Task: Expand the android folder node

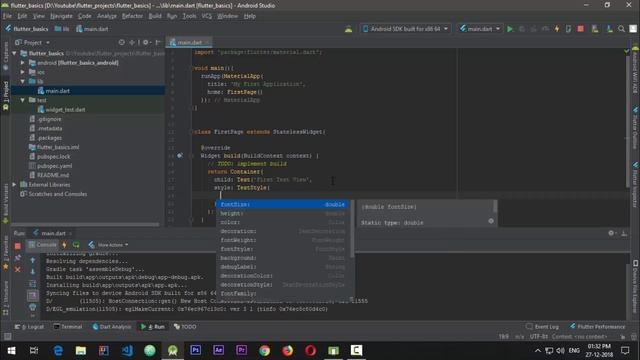Action: (x=23, y=63)
